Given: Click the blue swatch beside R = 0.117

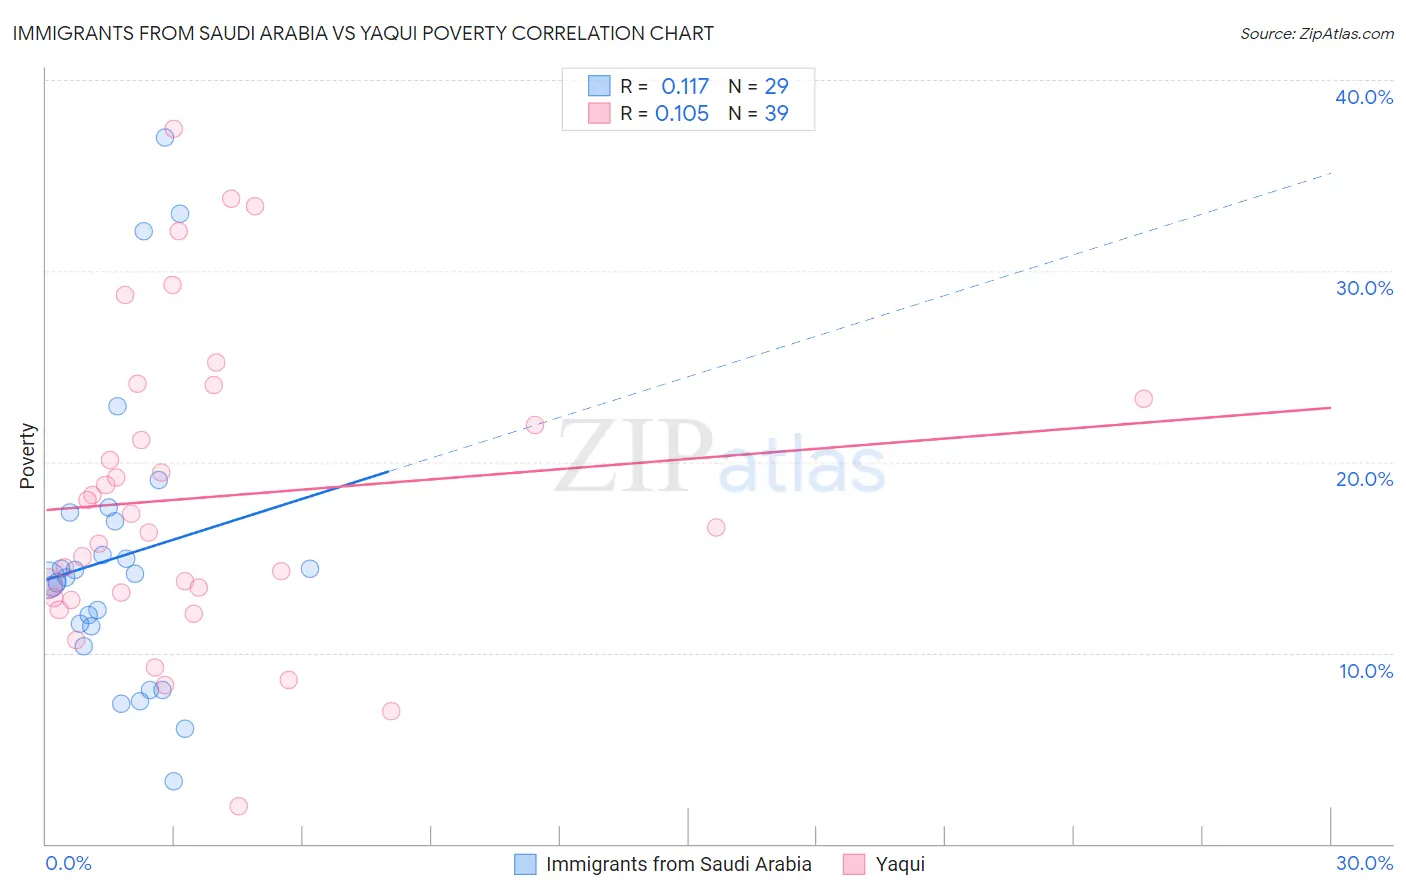Looking at the screenshot, I should click(599, 86).
